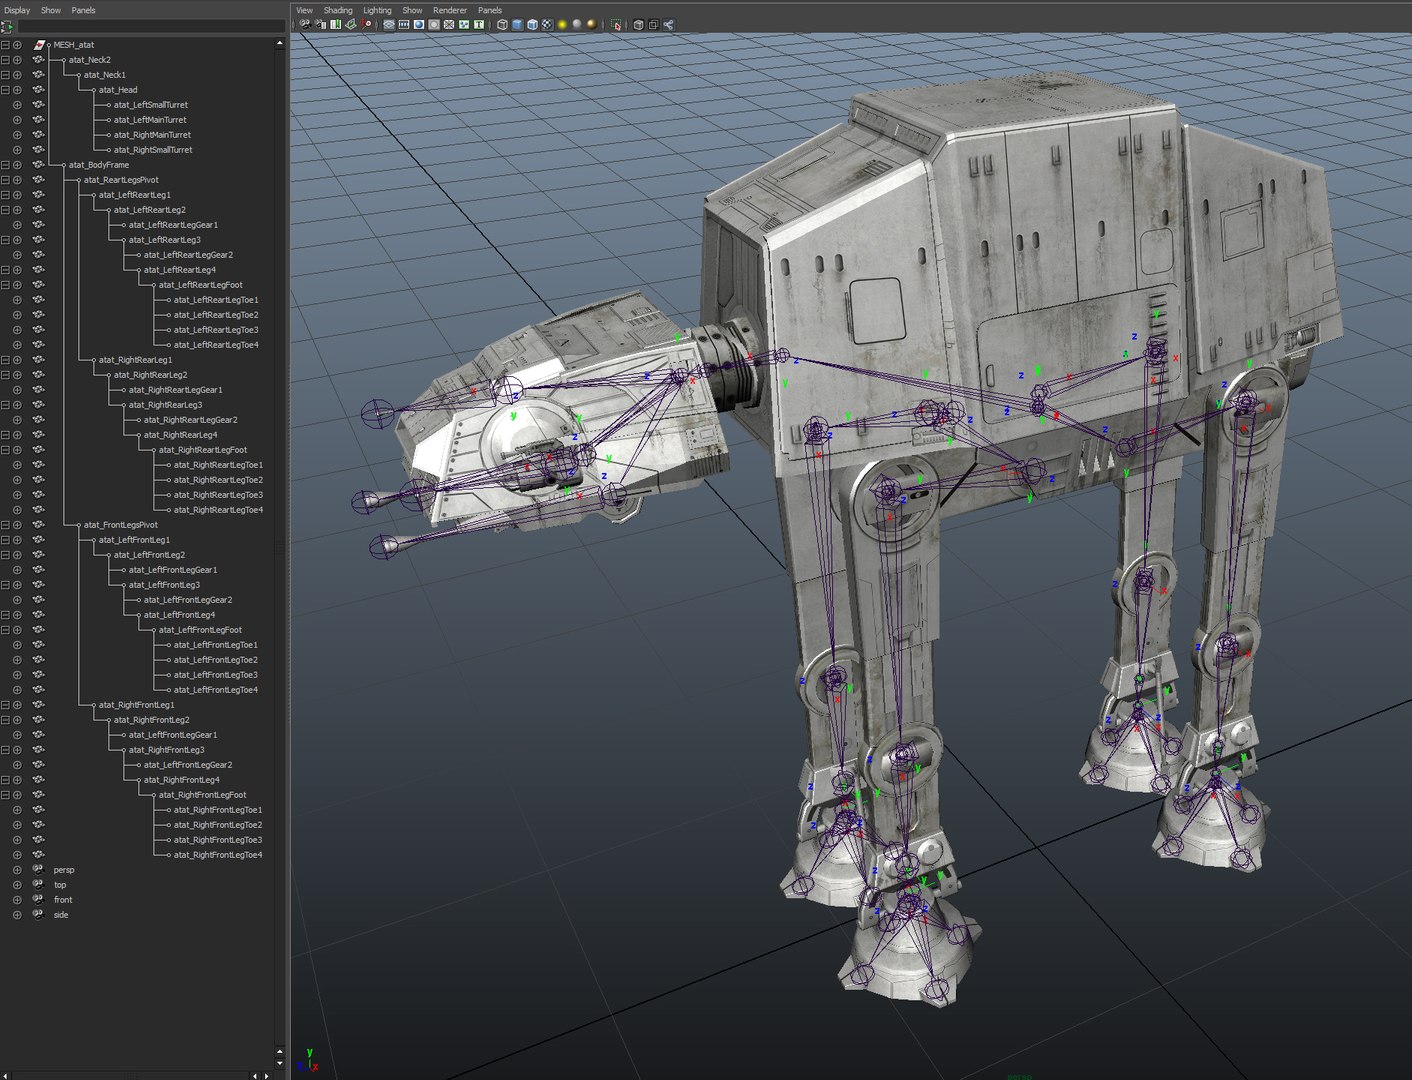Collapse the atat_BodyFrame node
Viewport: 1412px width, 1080px height.
pyautogui.click(x=5, y=165)
